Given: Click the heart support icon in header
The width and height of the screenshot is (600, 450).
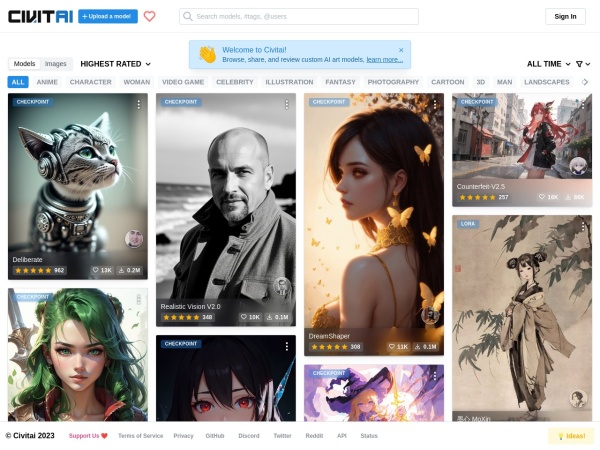Looking at the screenshot, I should tap(150, 16).
